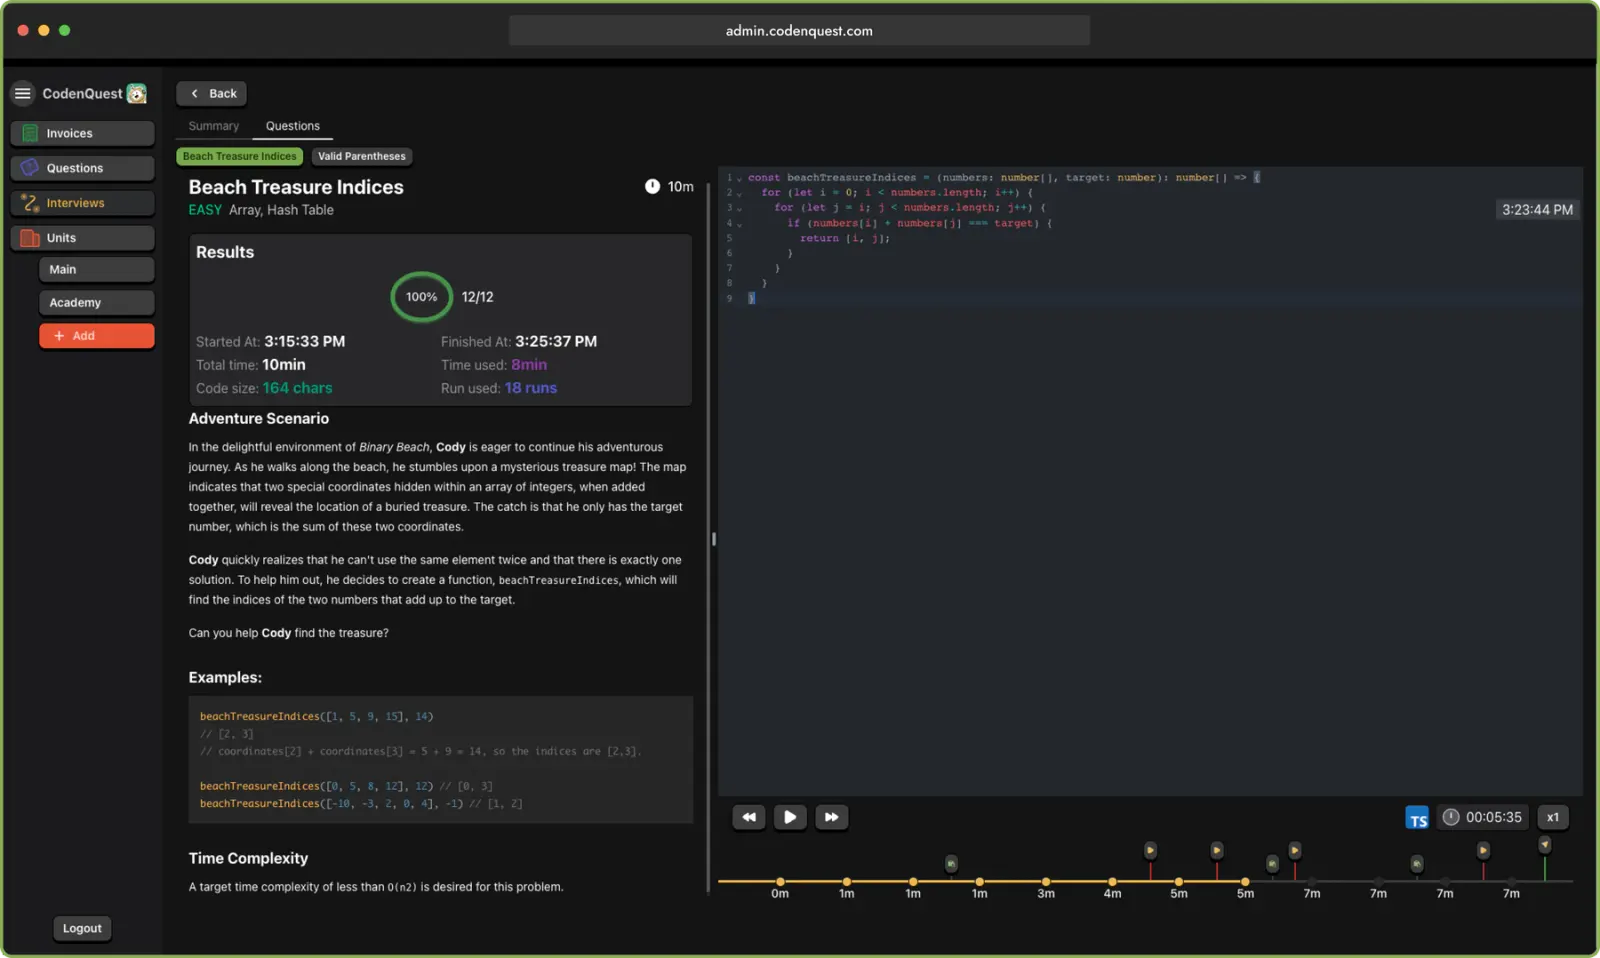Jump to the 3m timeline dot
Screen dimensions: 1600x958
coord(1046,881)
